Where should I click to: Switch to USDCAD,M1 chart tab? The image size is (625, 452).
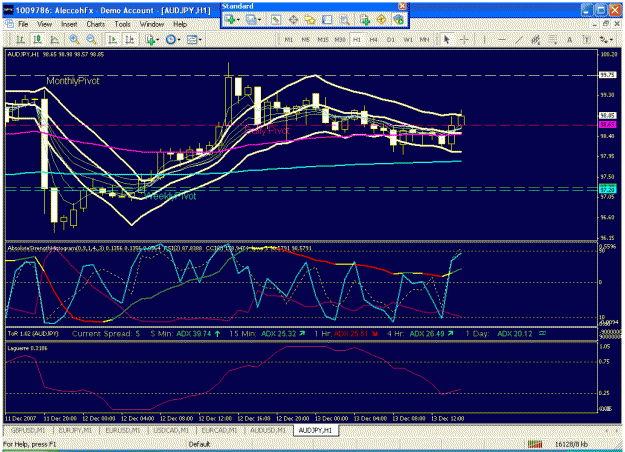click(171, 430)
